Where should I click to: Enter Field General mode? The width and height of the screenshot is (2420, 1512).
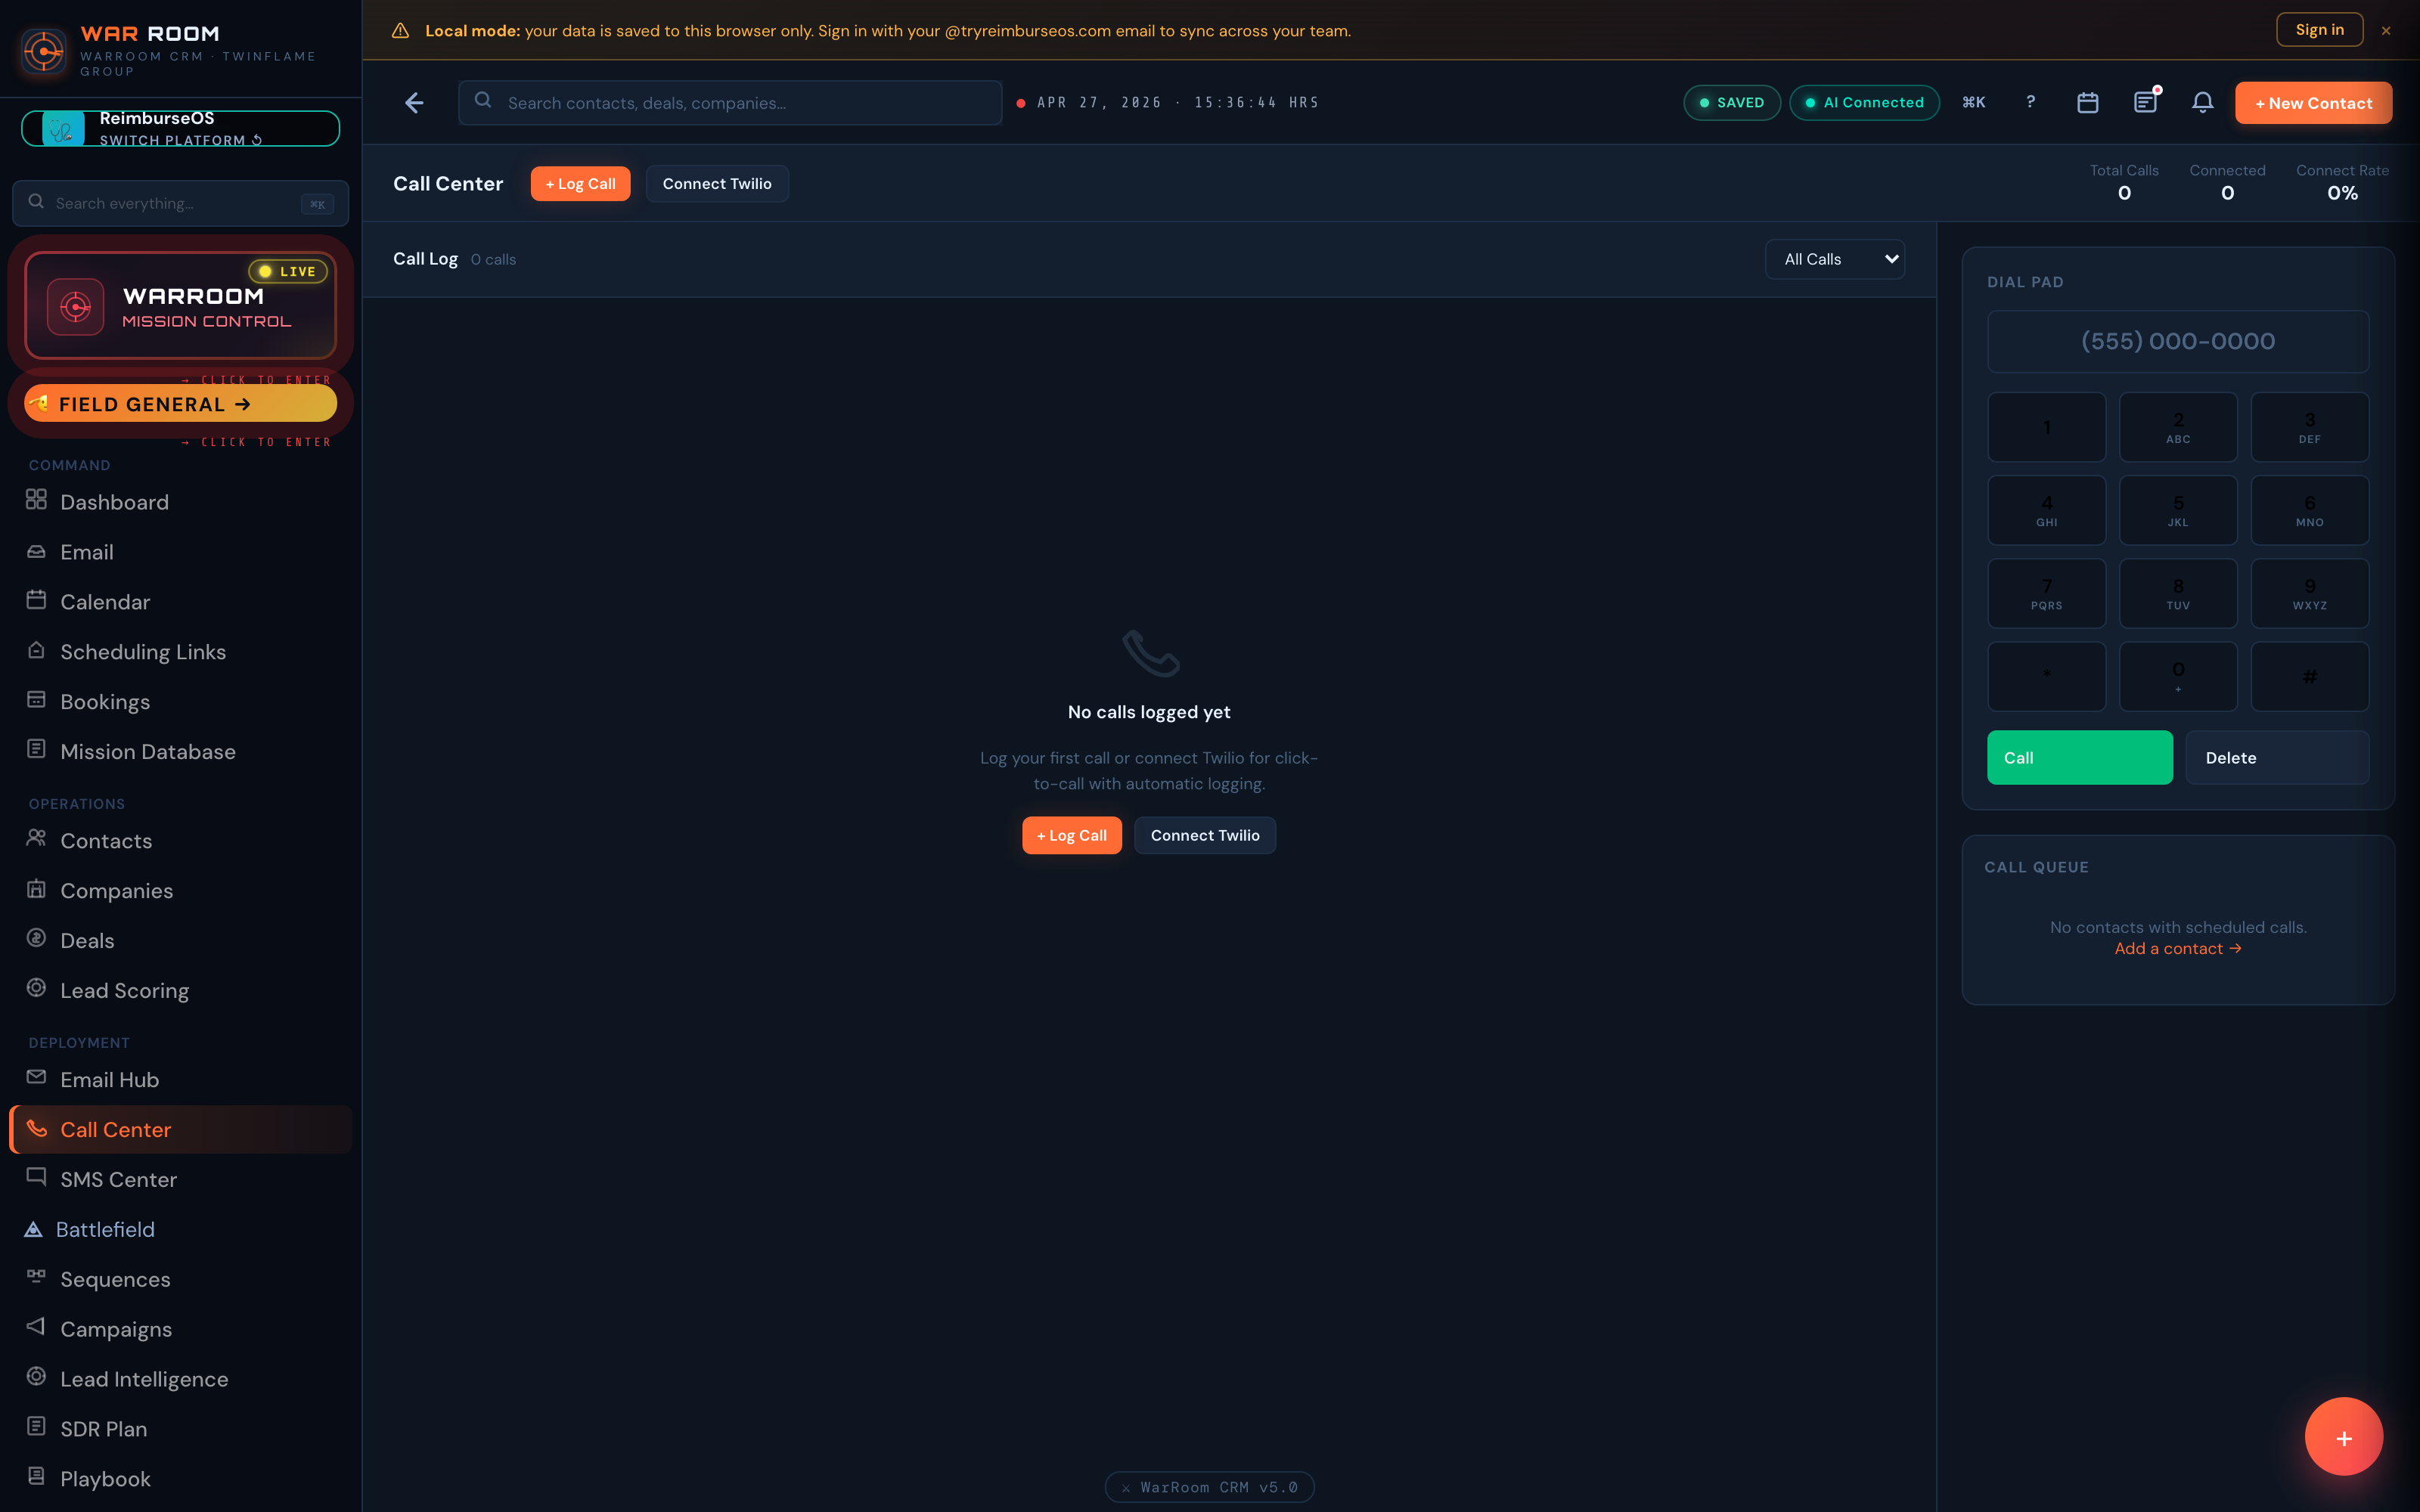(180, 403)
